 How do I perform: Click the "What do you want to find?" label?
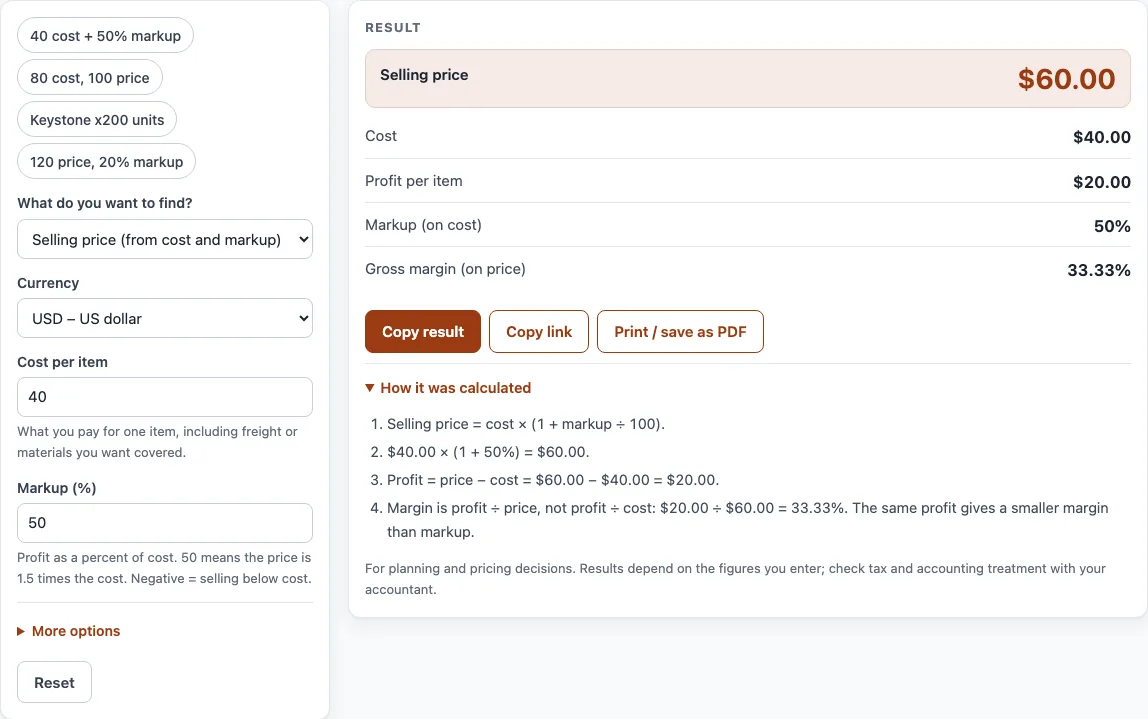[105, 203]
